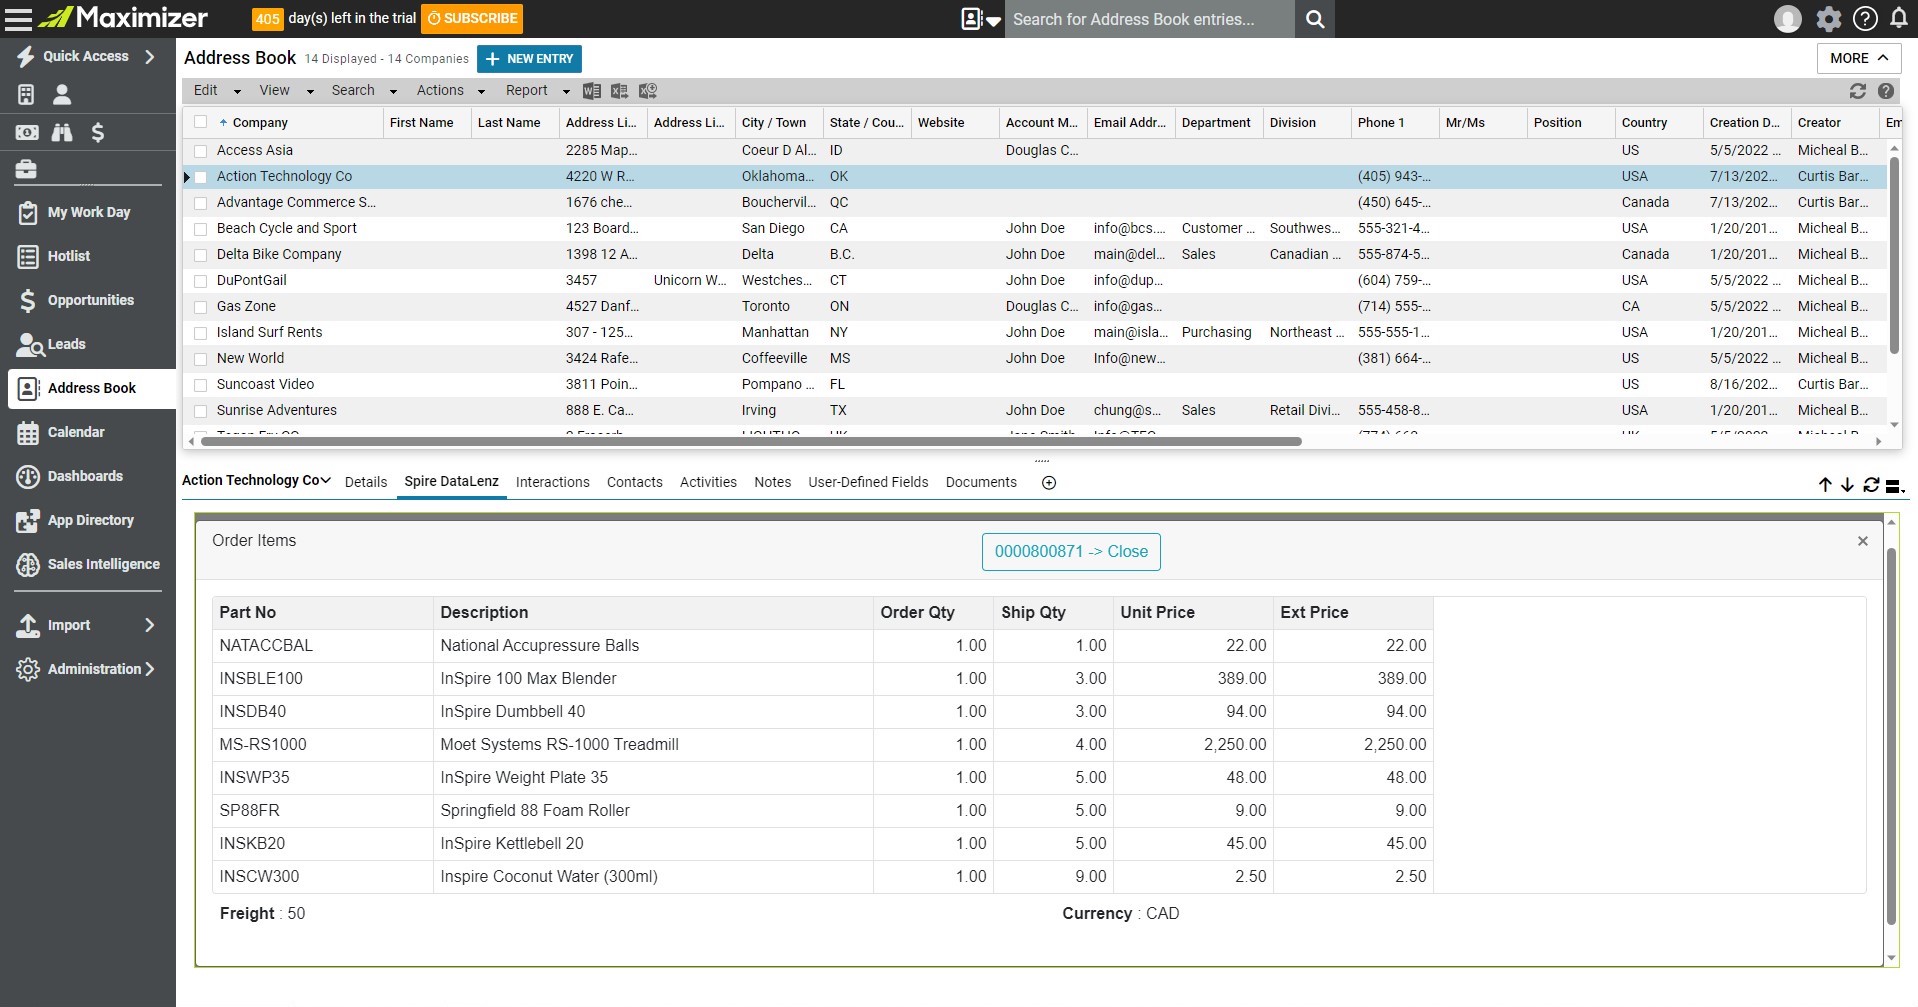This screenshot has height=1007, width=1918.
Task: Check the Action Technology Co row checkbox
Action: tap(201, 177)
